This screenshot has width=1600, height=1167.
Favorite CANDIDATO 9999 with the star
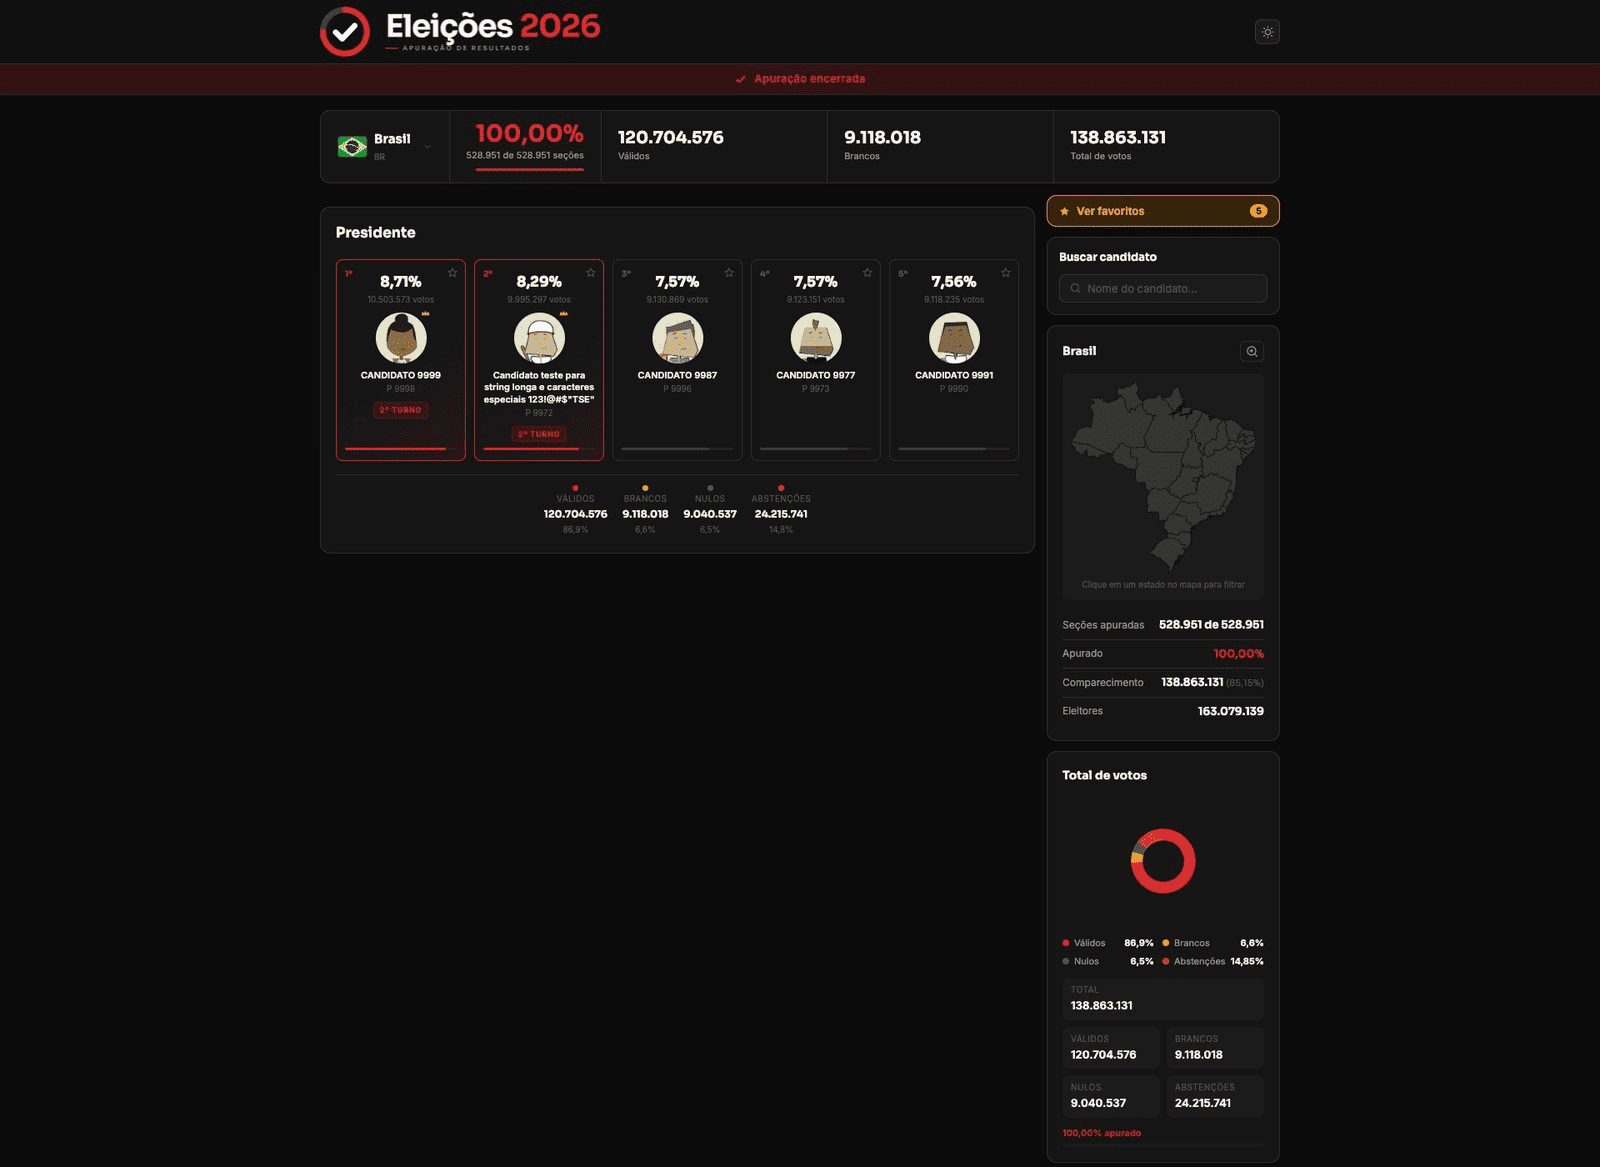point(452,273)
